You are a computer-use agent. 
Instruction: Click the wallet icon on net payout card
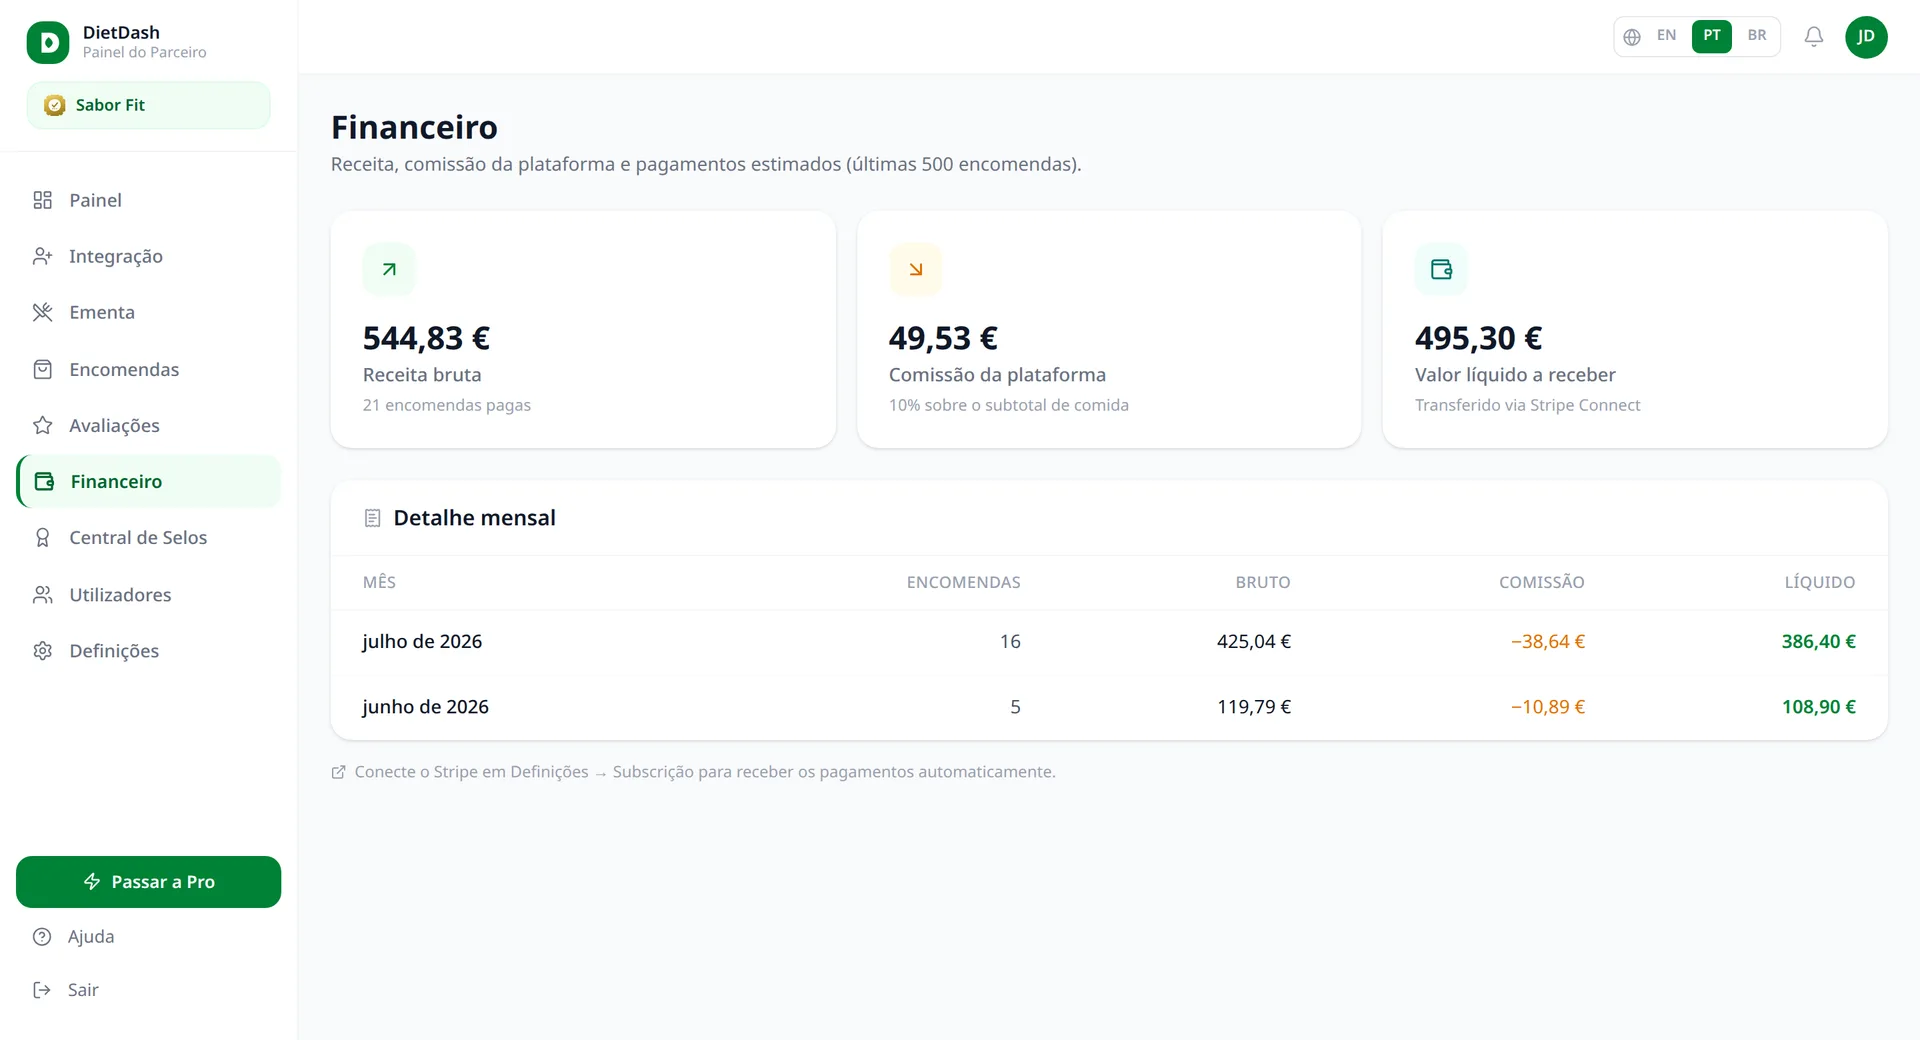[x=1441, y=269]
